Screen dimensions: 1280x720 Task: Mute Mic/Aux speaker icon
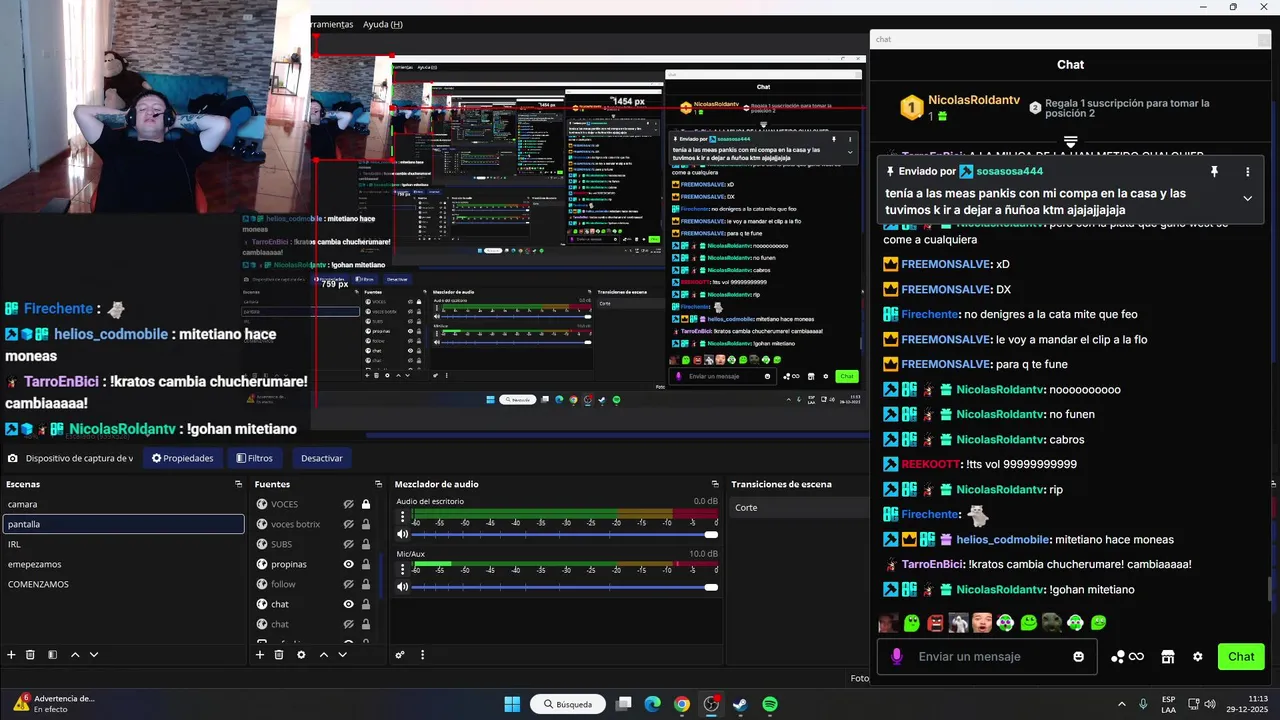tap(403, 587)
